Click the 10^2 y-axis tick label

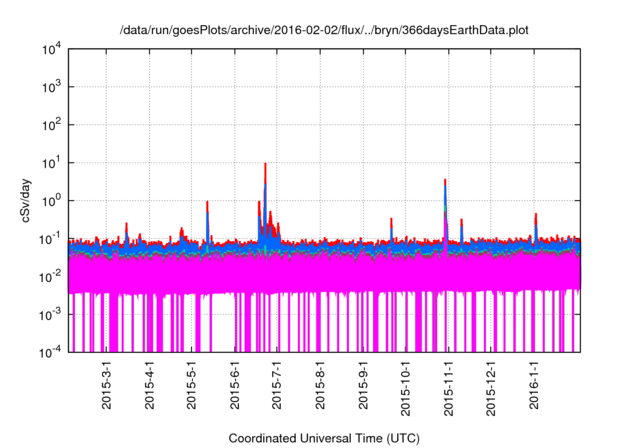click(x=52, y=125)
